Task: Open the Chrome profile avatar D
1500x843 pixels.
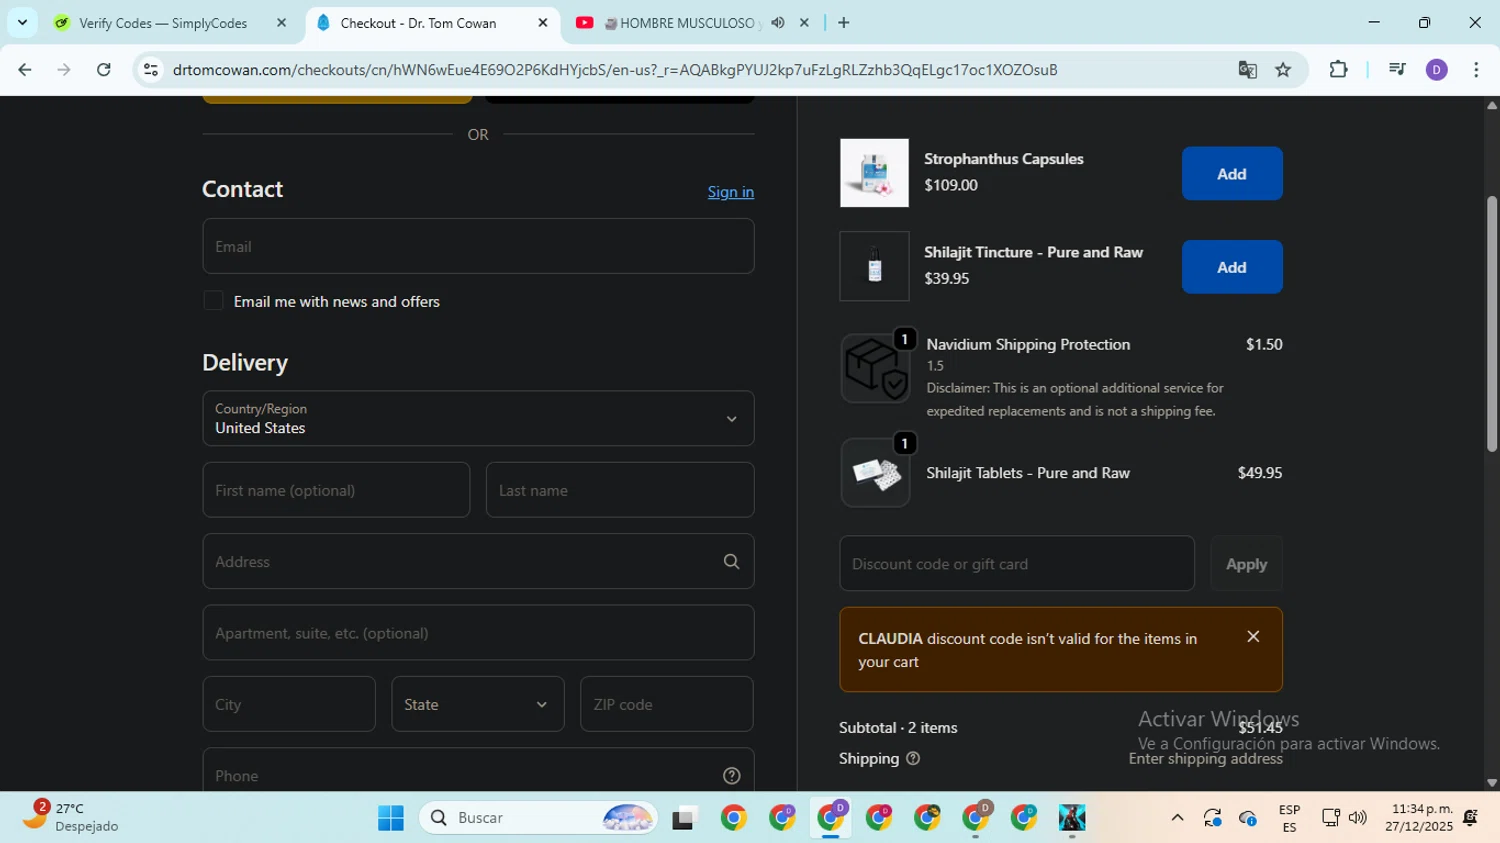Action: (x=1437, y=69)
